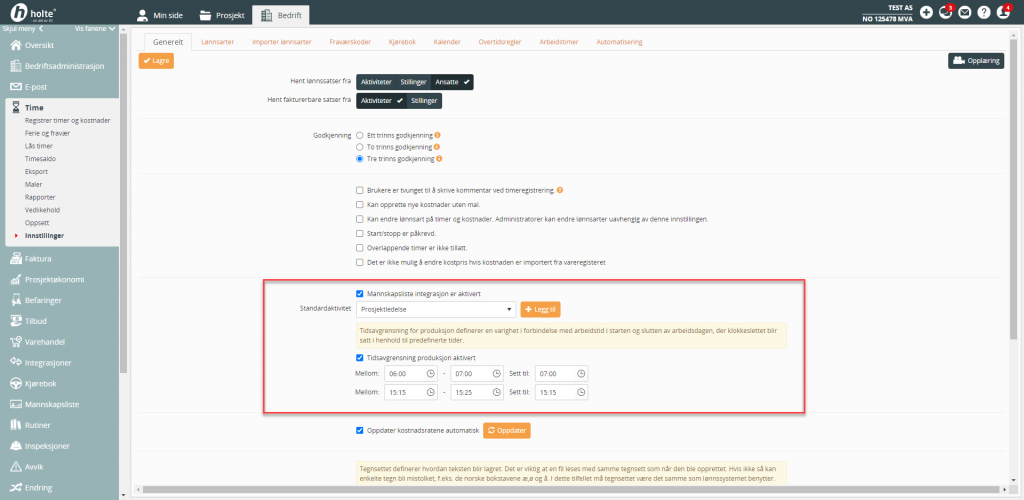1024x500 pixels.
Task: Click the orange Lagre button
Action: point(156,61)
